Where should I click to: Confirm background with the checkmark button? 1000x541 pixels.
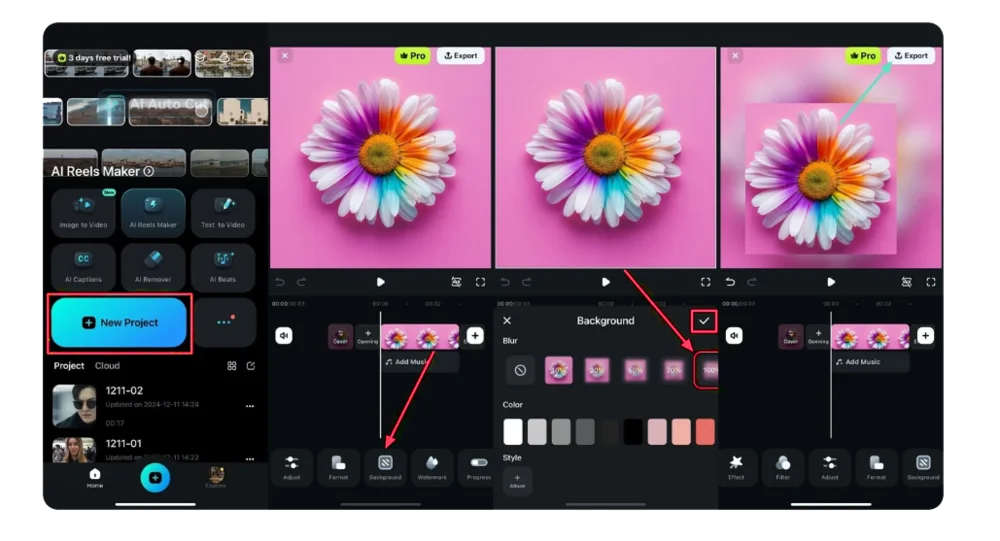tap(704, 321)
